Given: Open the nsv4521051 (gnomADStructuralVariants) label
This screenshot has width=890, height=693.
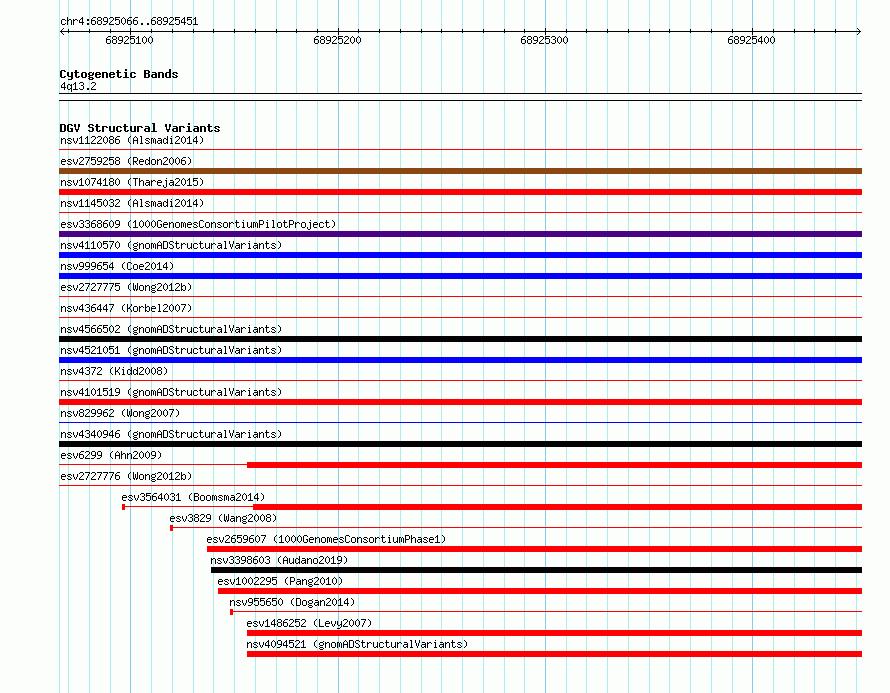Looking at the screenshot, I should pos(171,350).
